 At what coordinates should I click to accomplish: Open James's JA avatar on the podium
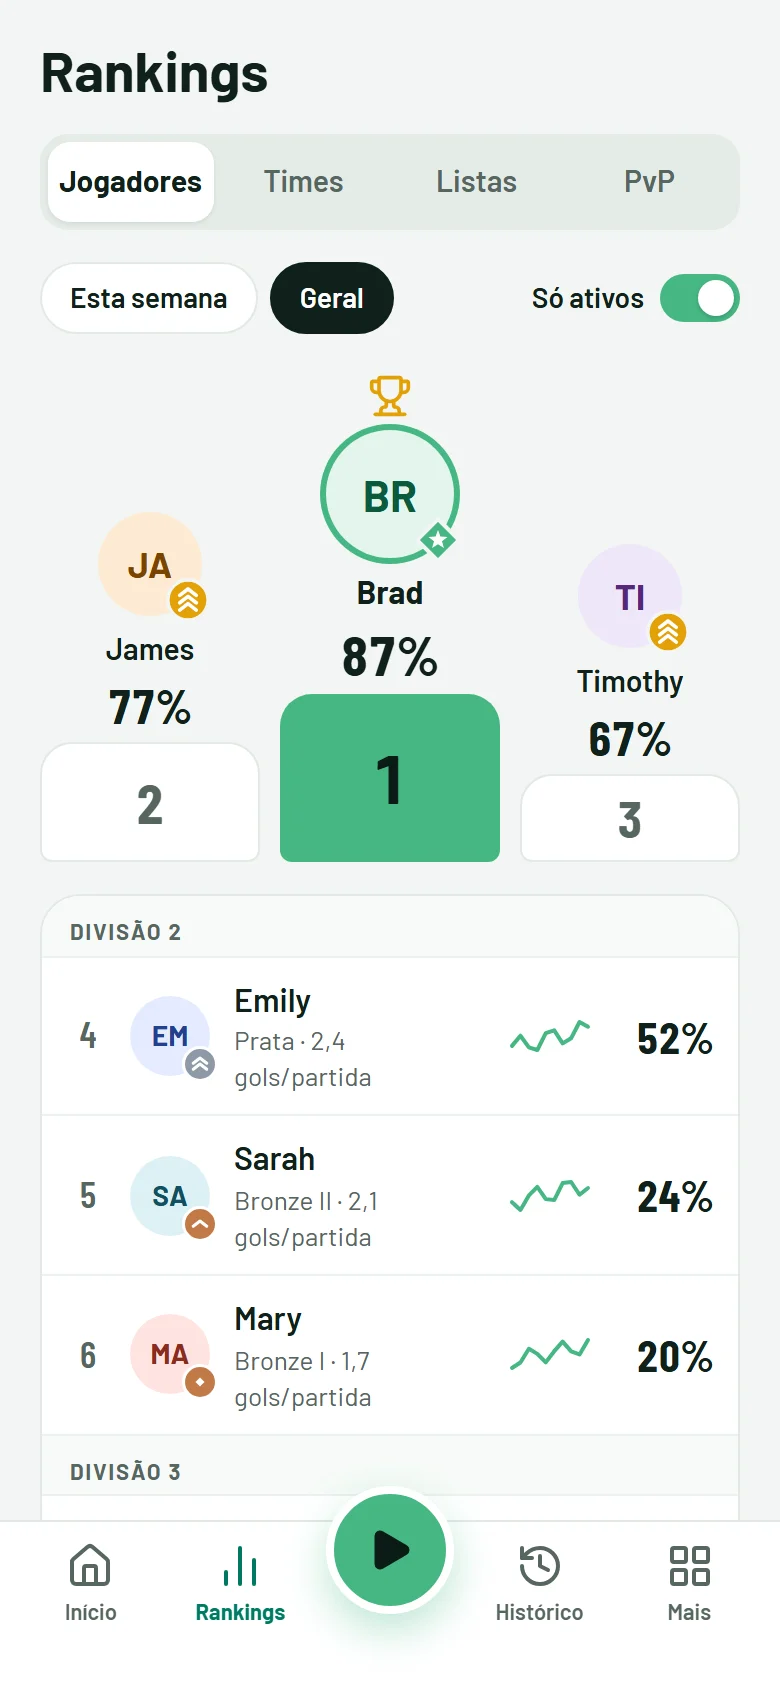click(x=150, y=564)
